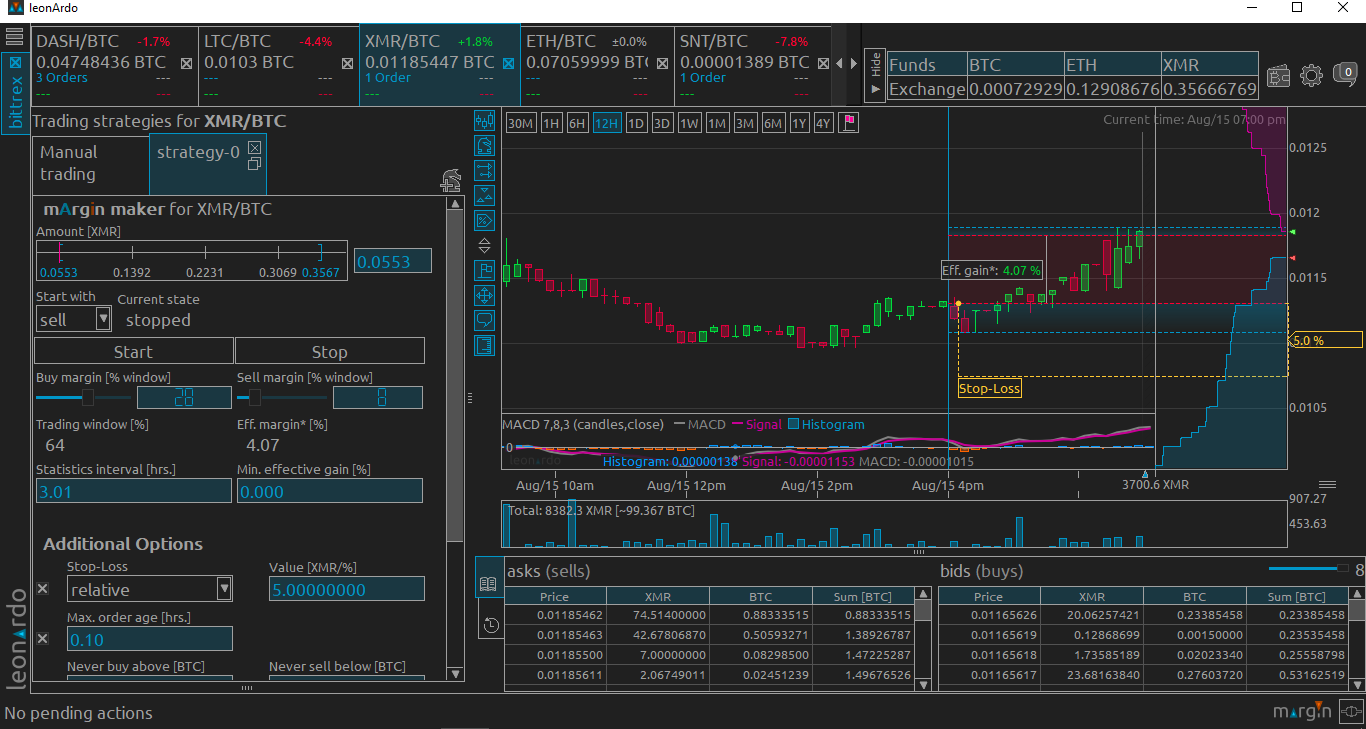Click the Max. order age field 0.10

150,639
